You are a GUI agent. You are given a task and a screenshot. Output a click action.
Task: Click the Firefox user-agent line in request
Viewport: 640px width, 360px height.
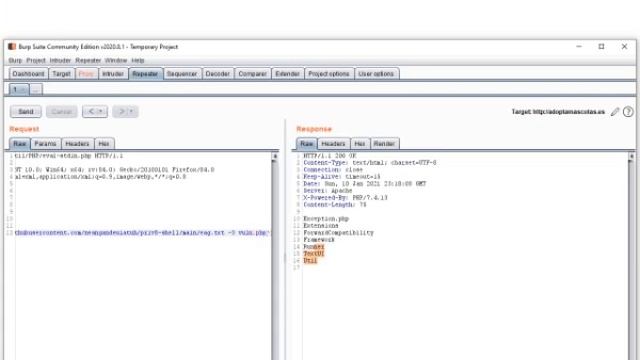pyautogui.click(x=114, y=170)
